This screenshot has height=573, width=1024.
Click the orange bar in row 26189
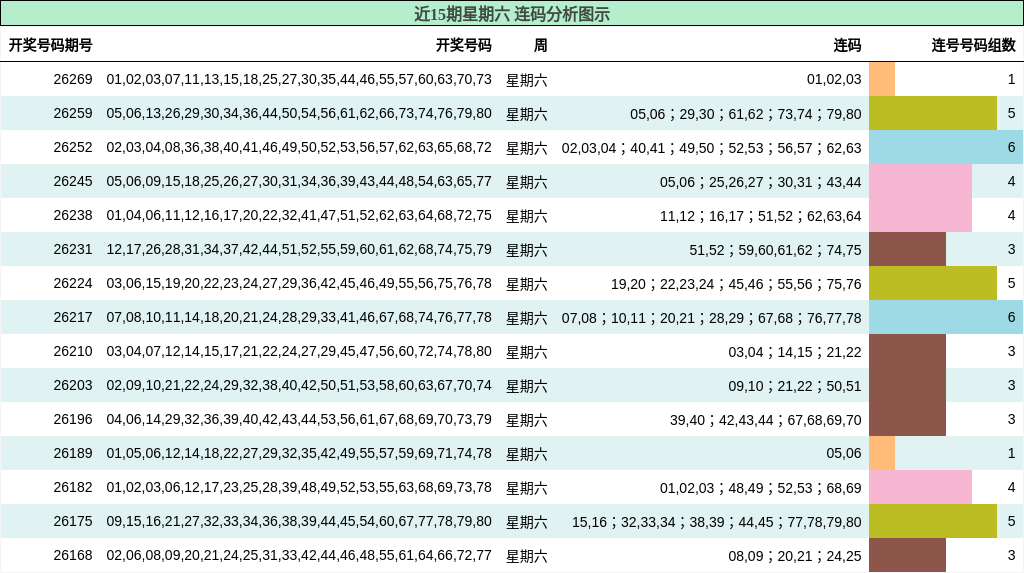pyautogui.click(x=882, y=453)
